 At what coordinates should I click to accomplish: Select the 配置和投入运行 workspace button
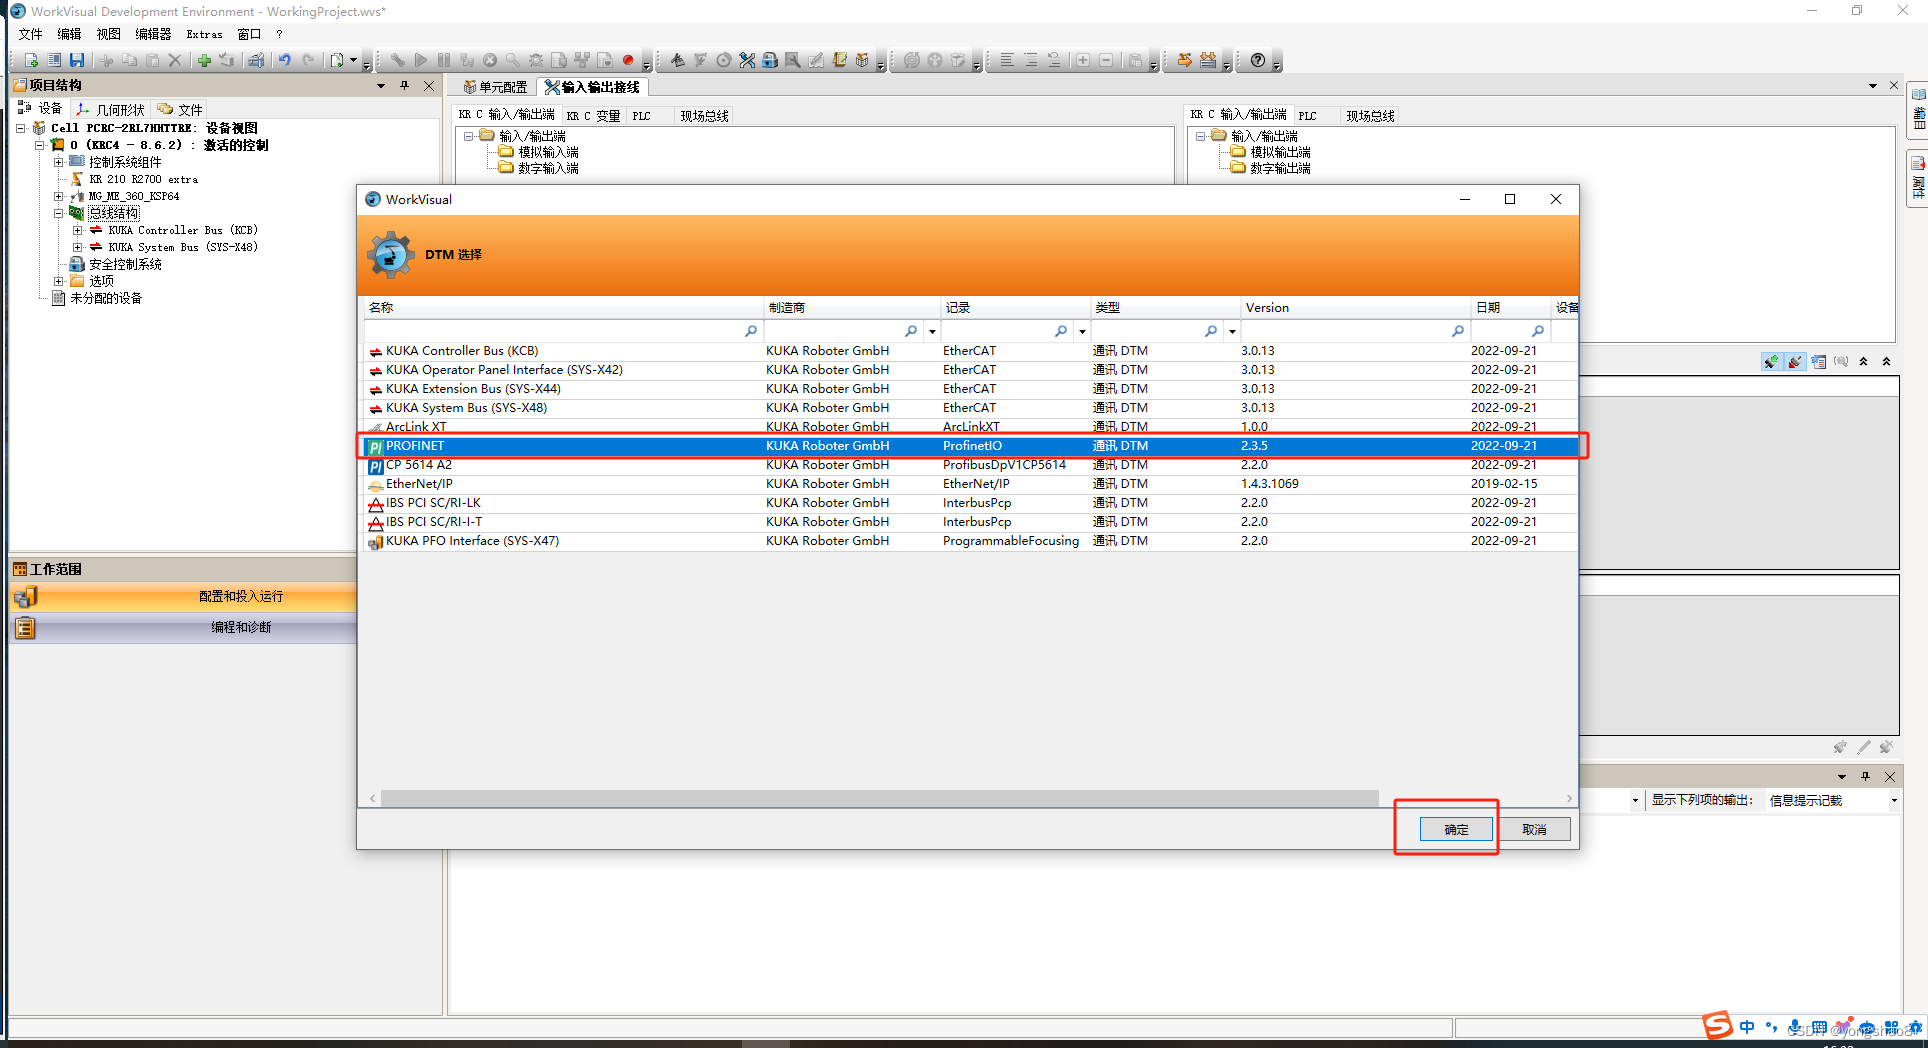tap(183, 596)
